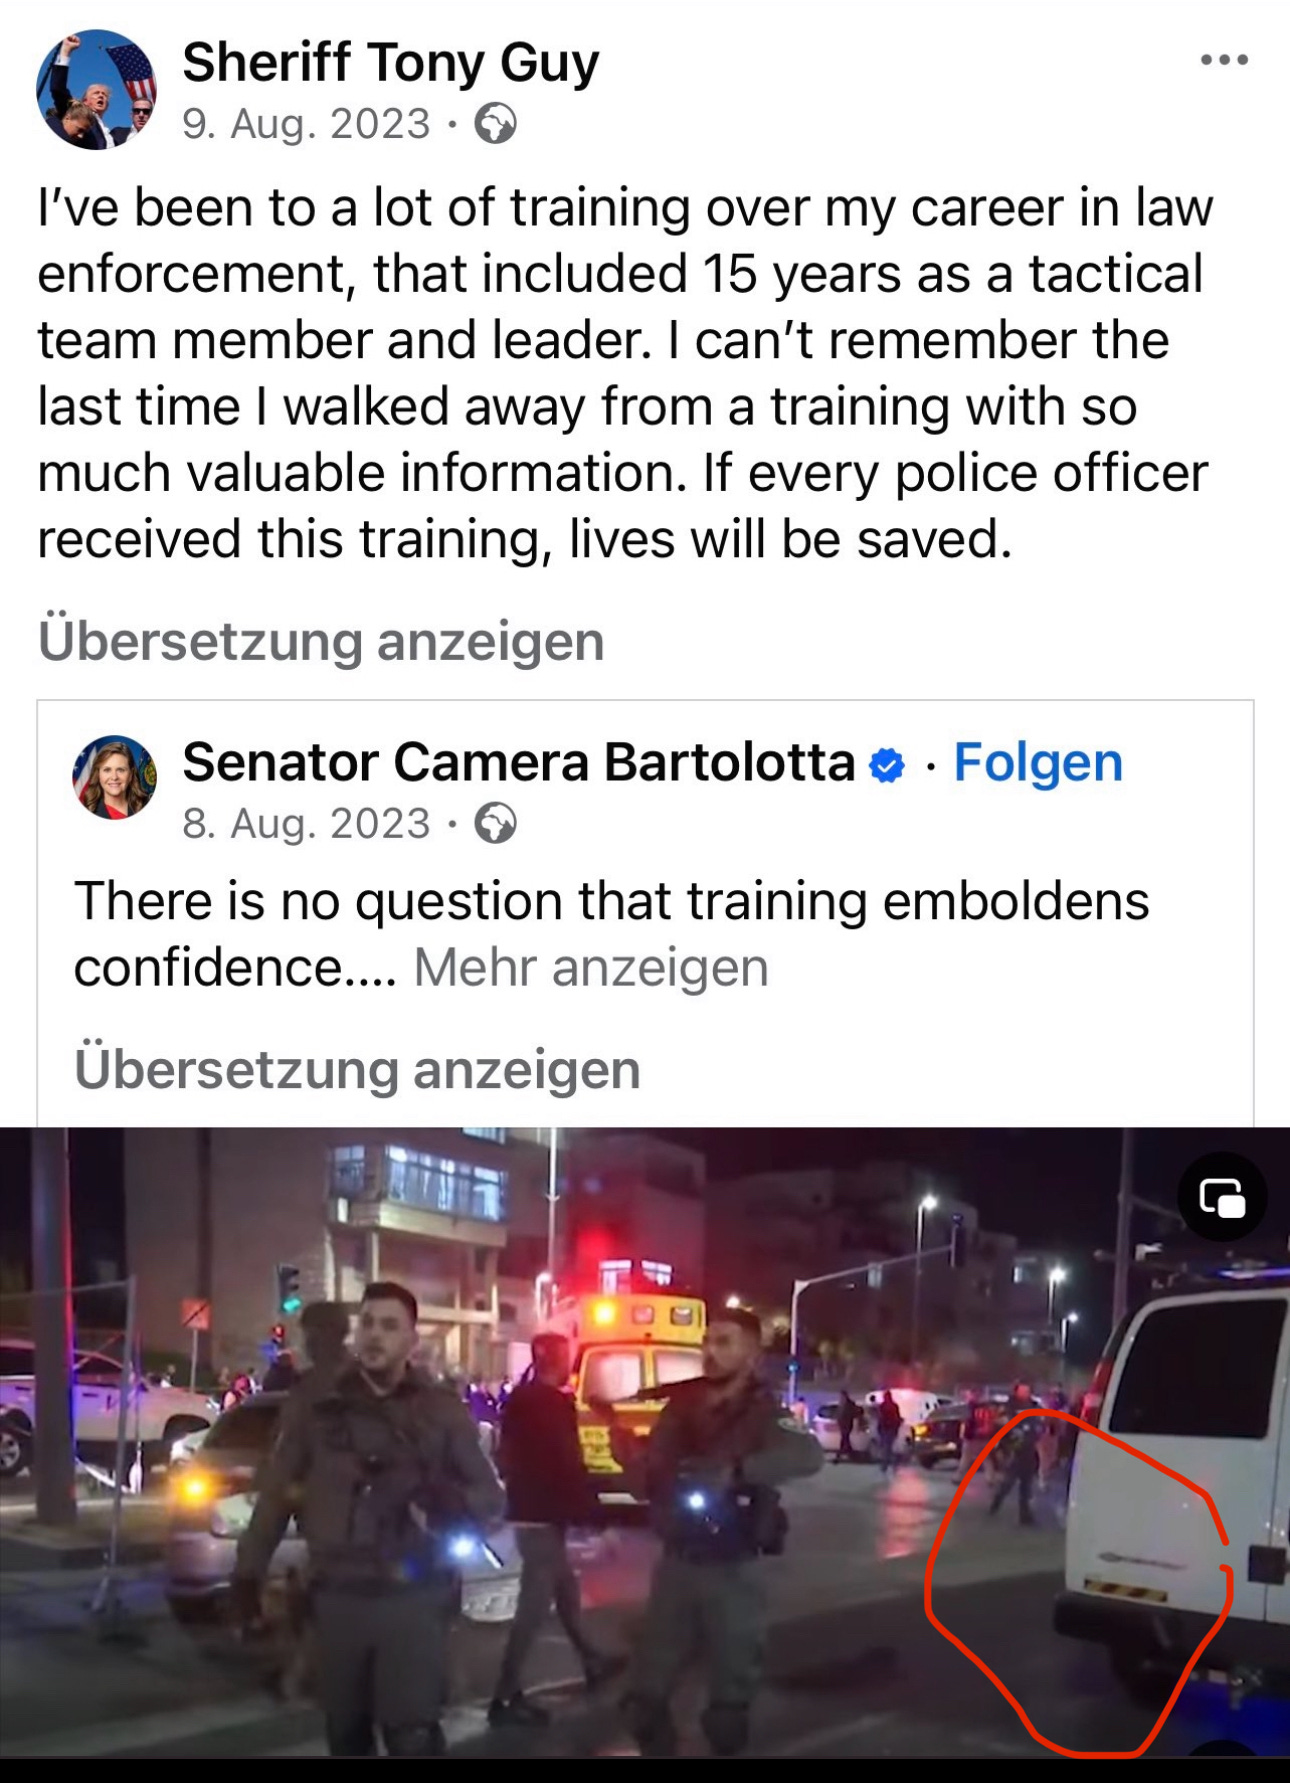Tap the public globe icon beside 9. Aug. 2023

[x=495, y=124]
